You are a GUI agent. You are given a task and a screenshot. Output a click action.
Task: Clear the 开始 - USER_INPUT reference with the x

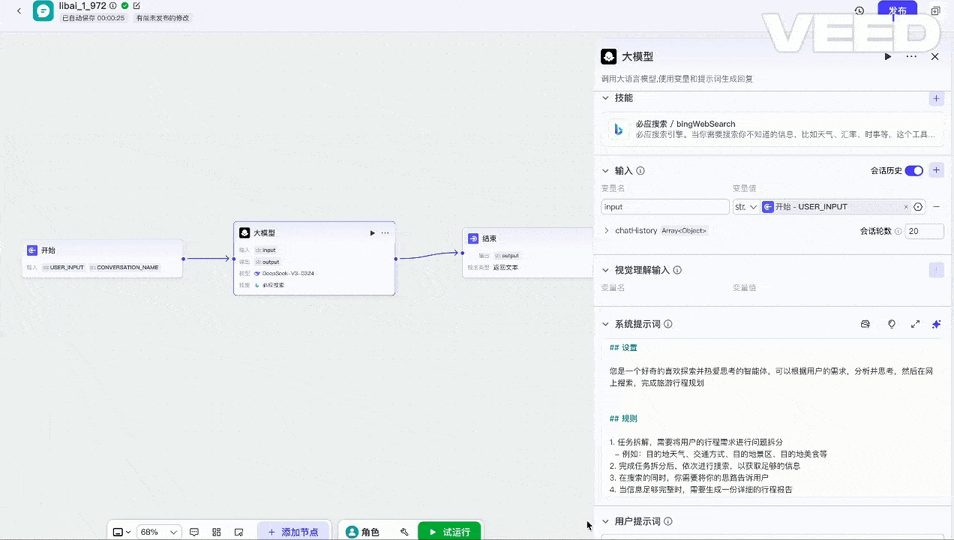[906, 207]
